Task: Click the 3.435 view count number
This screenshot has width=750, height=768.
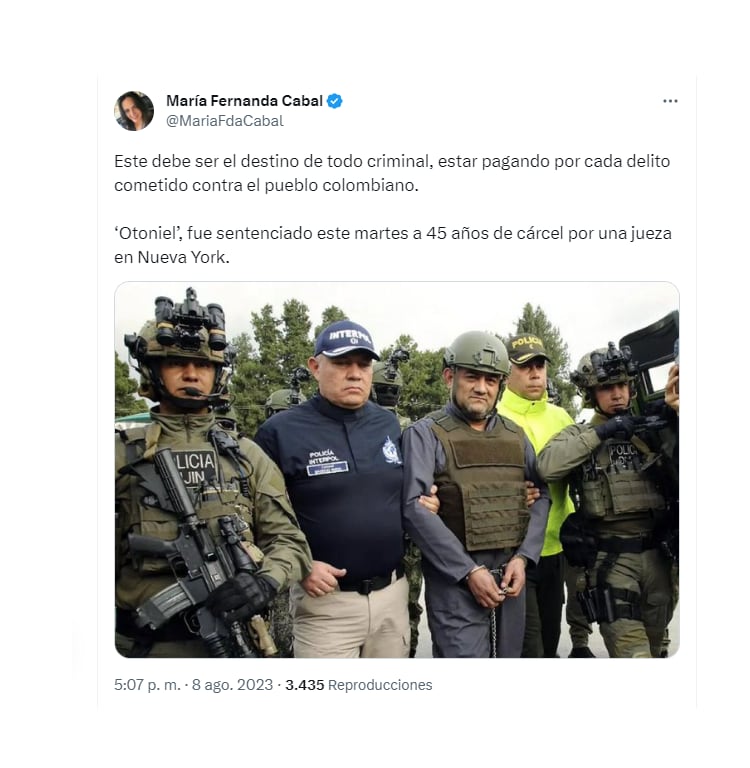Action: tap(305, 685)
